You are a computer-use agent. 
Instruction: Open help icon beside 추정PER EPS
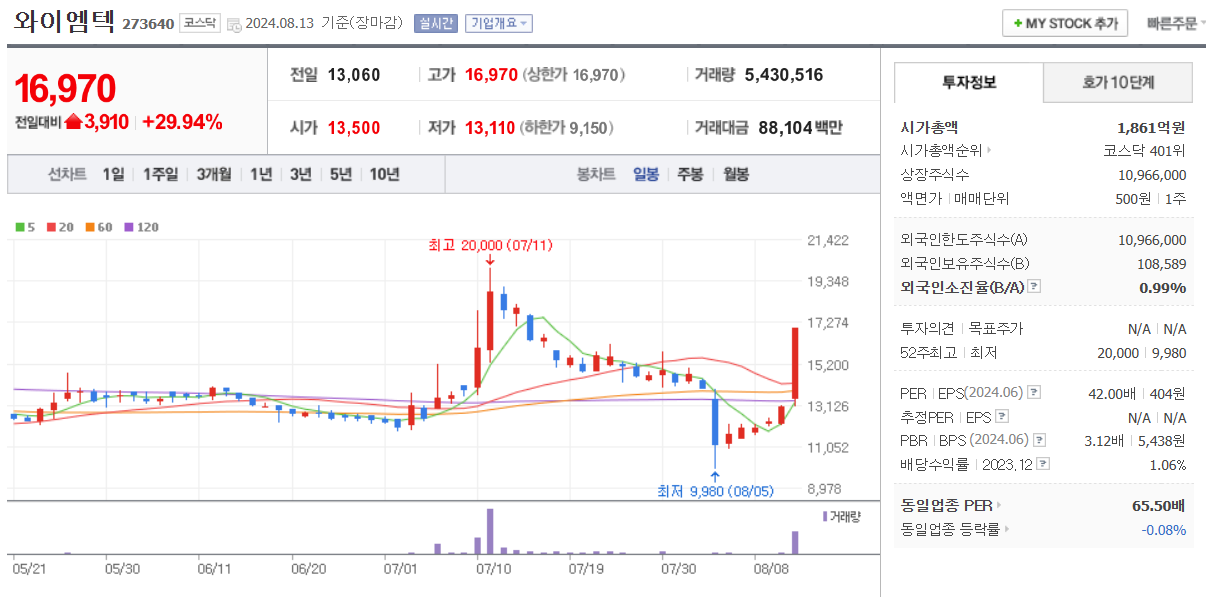1002,416
